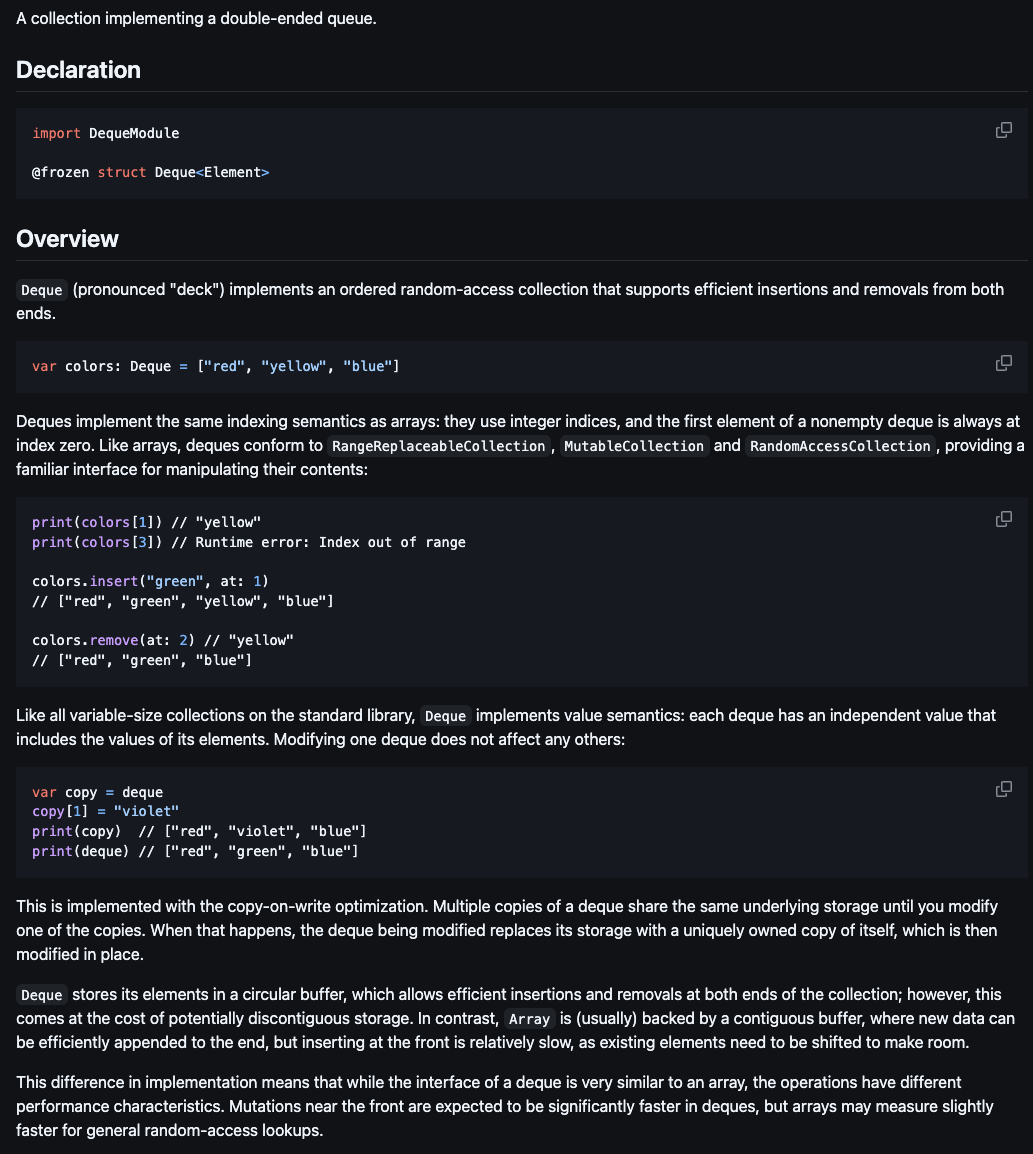Viewport: 1033px width, 1154px height.
Task: Click the colors.remove(at: 2) code line
Action: (163, 640)
